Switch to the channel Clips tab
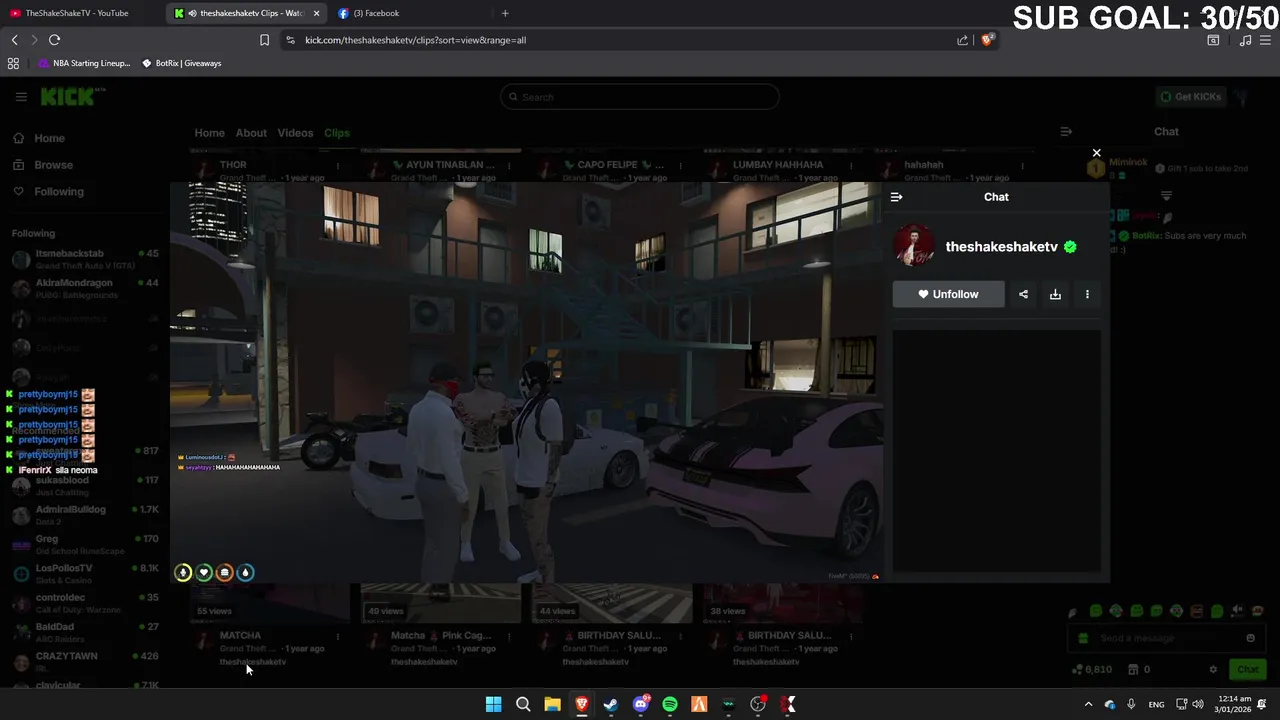1280x720 pixels. coord(337,133)
